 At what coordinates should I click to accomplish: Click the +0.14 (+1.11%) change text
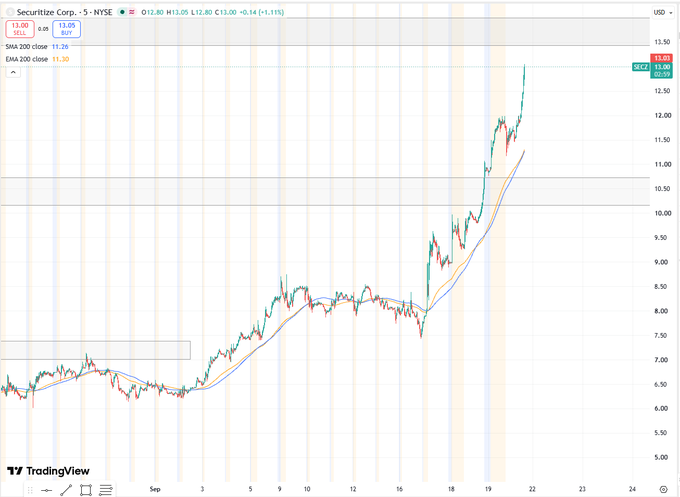(262, 12)
